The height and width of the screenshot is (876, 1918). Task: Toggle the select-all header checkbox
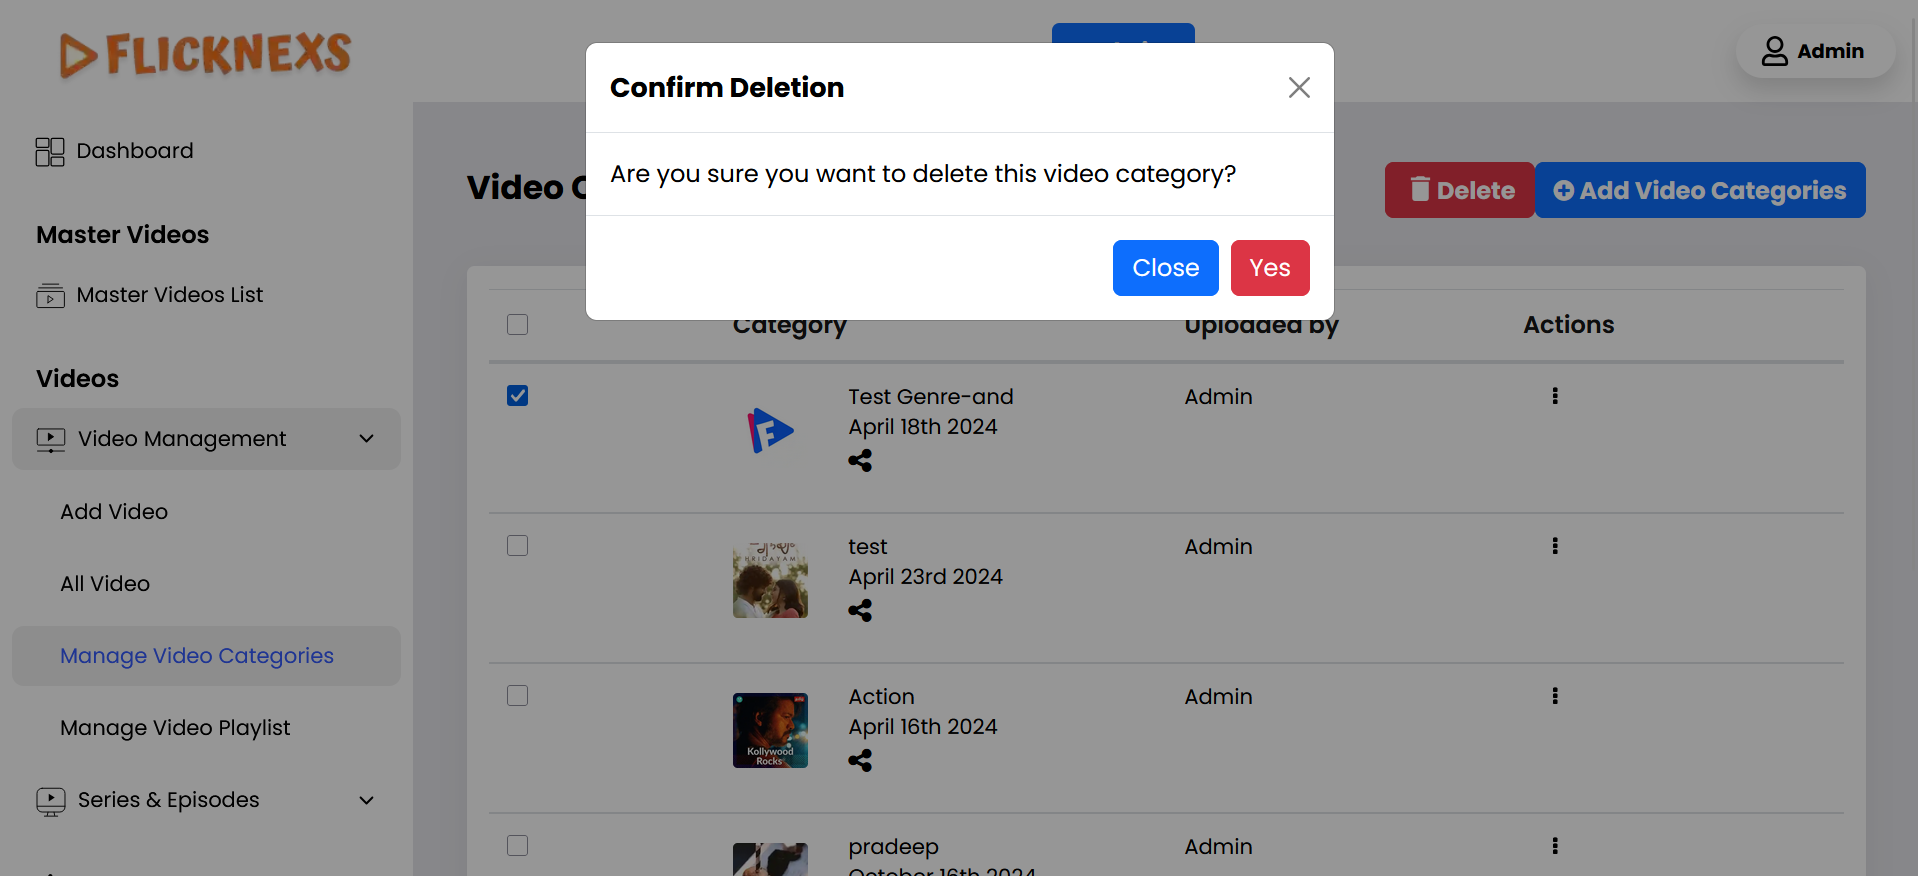pos(517,325)
